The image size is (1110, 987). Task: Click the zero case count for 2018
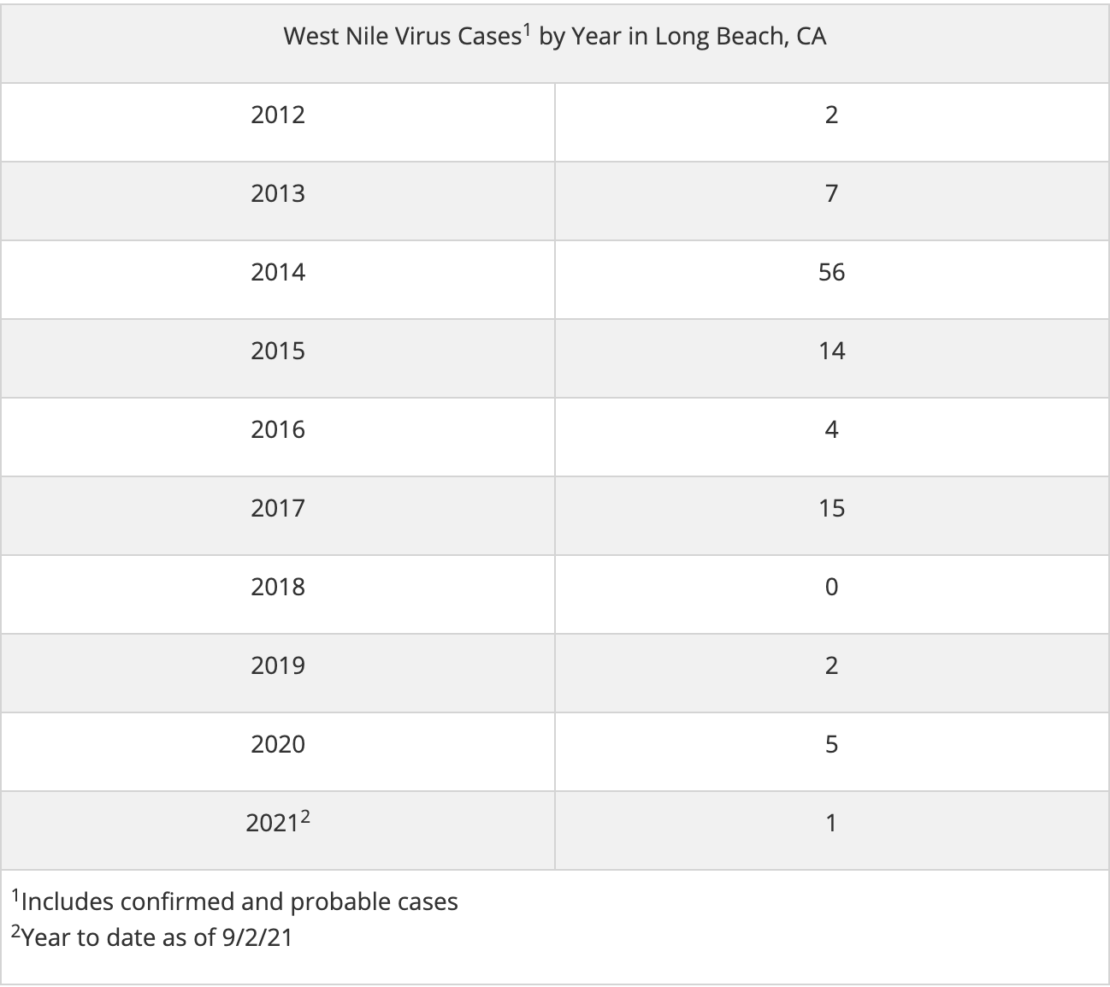click(831, 588)
